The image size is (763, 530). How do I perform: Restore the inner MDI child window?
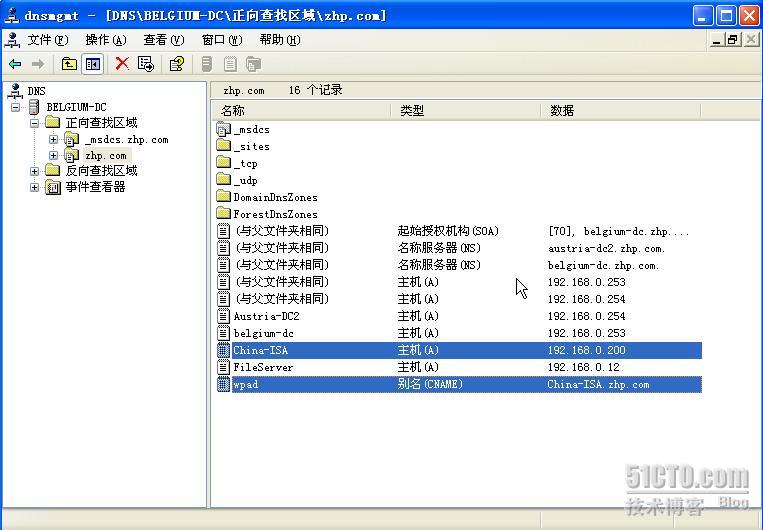pos(732,40)
